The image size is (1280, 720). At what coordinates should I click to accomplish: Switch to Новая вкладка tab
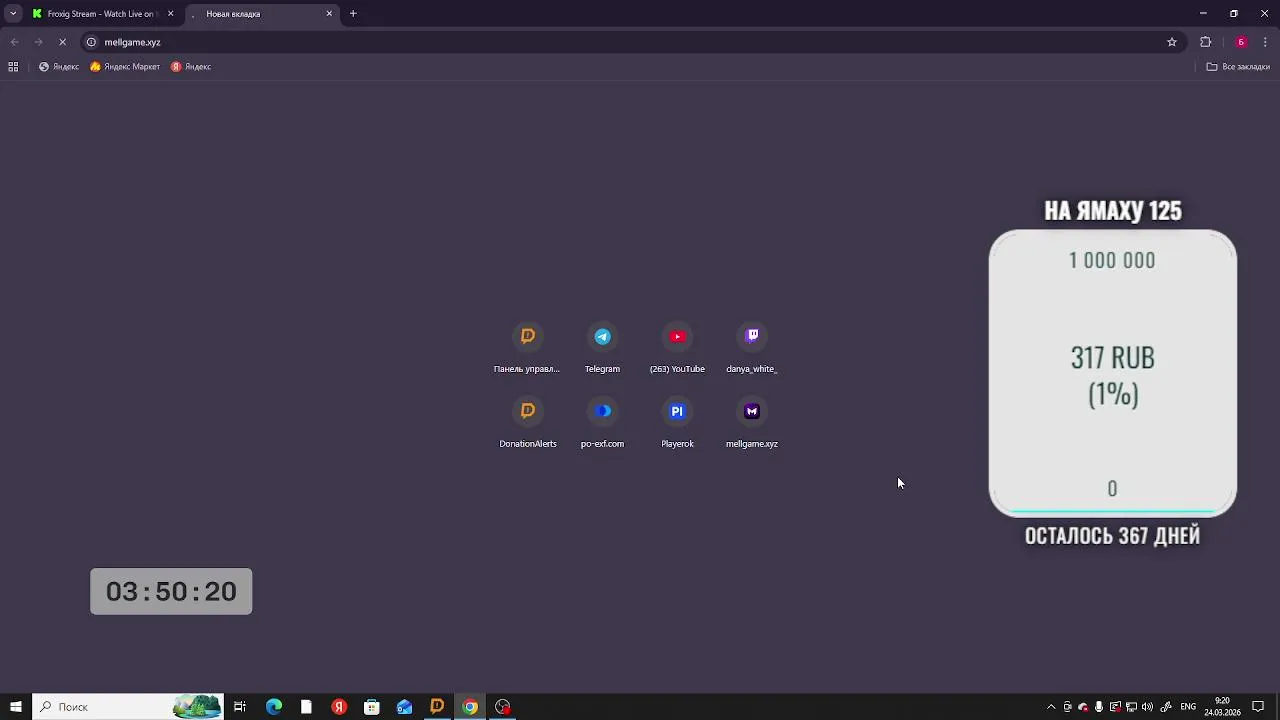260,14
